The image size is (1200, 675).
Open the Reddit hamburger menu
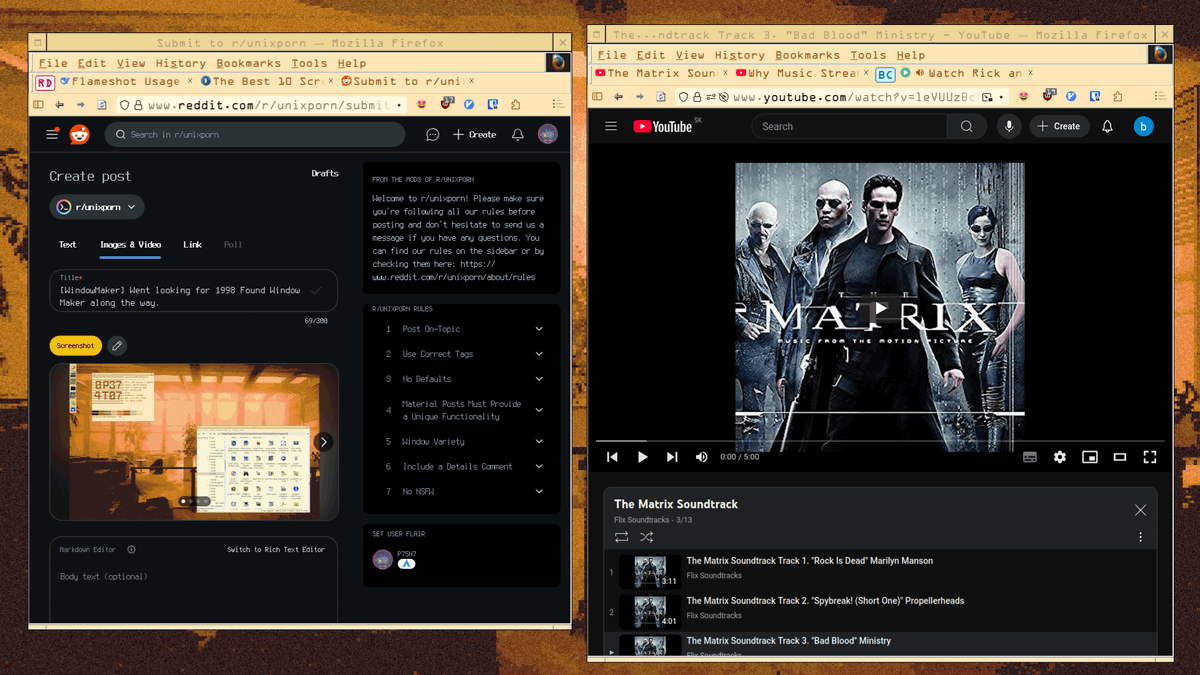coord(52,134)
